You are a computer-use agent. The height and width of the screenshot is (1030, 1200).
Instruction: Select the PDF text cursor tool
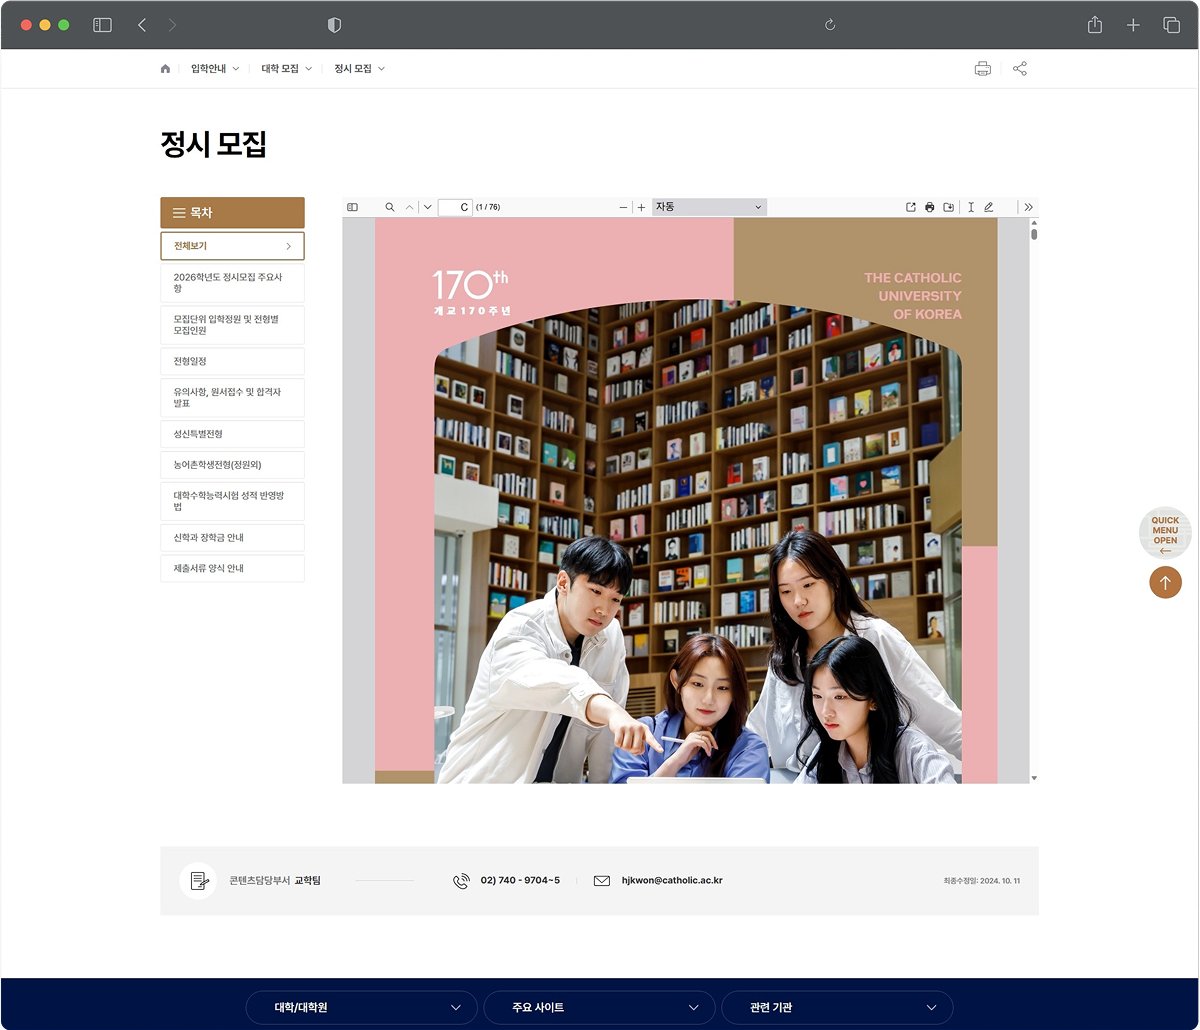971,207
